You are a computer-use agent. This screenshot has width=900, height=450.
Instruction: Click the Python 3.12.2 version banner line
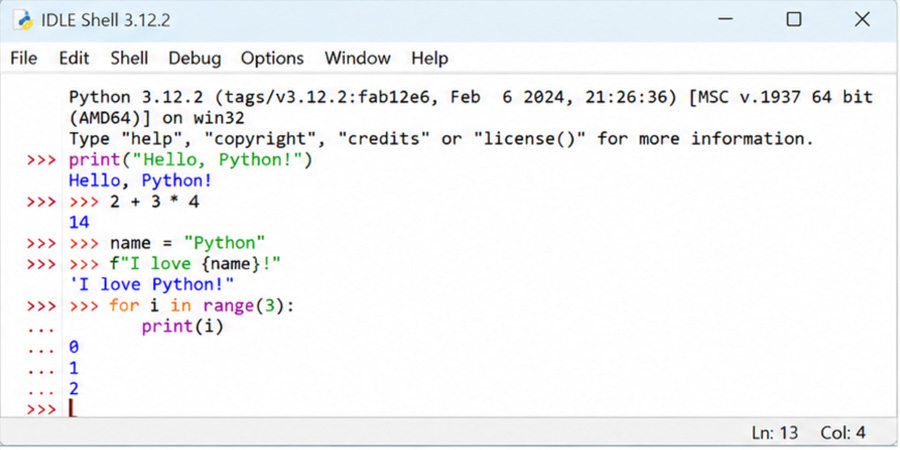coord(471,97)
